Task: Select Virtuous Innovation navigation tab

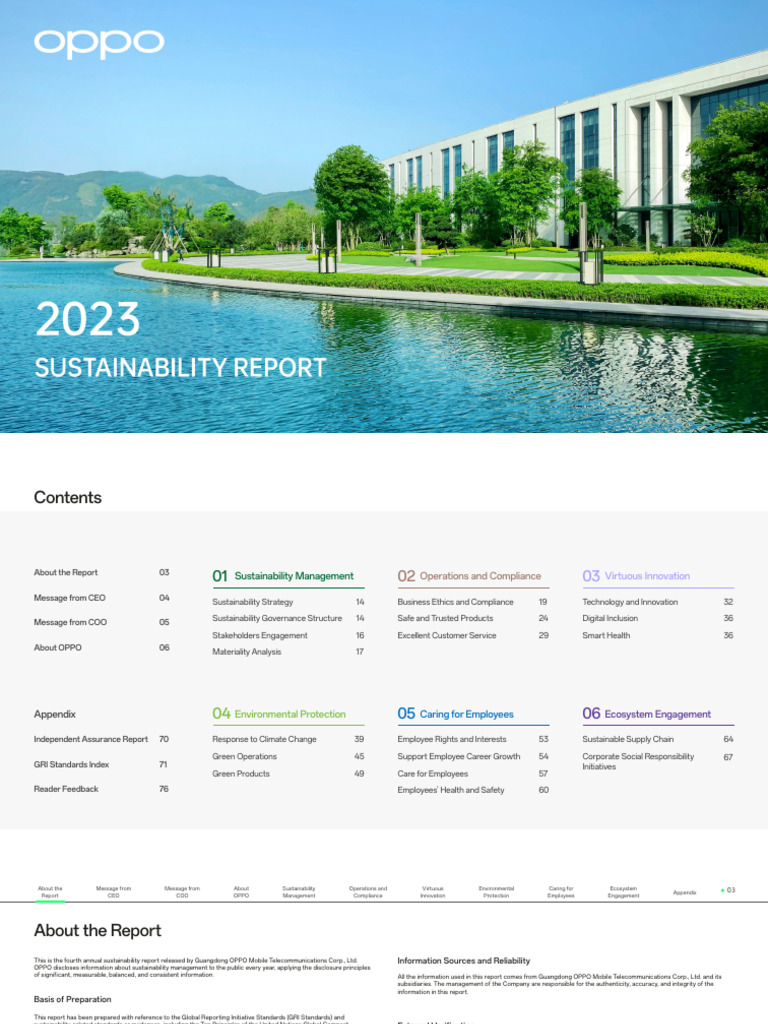Action: [x=432, y=892]
